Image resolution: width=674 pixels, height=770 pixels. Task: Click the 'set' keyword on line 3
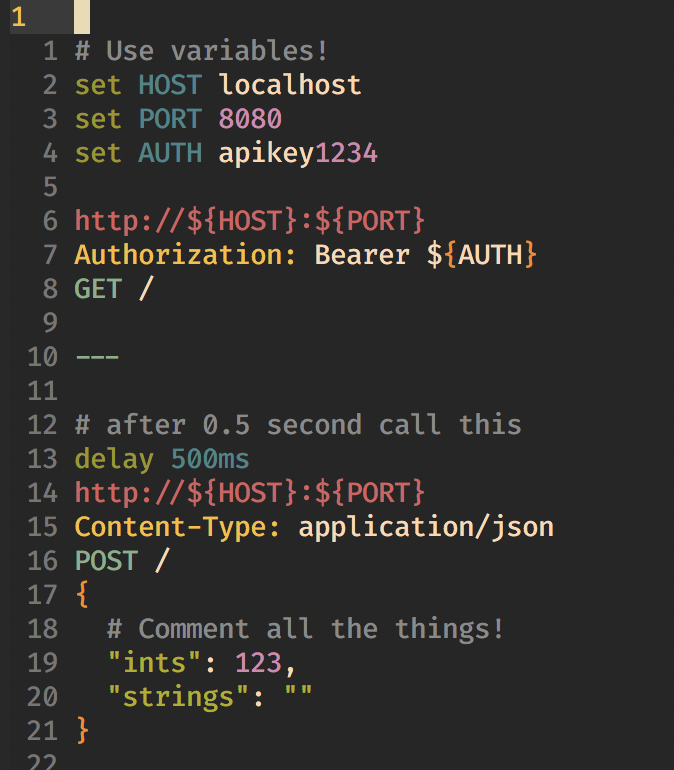pyautogui.click(x=98, y=119)
